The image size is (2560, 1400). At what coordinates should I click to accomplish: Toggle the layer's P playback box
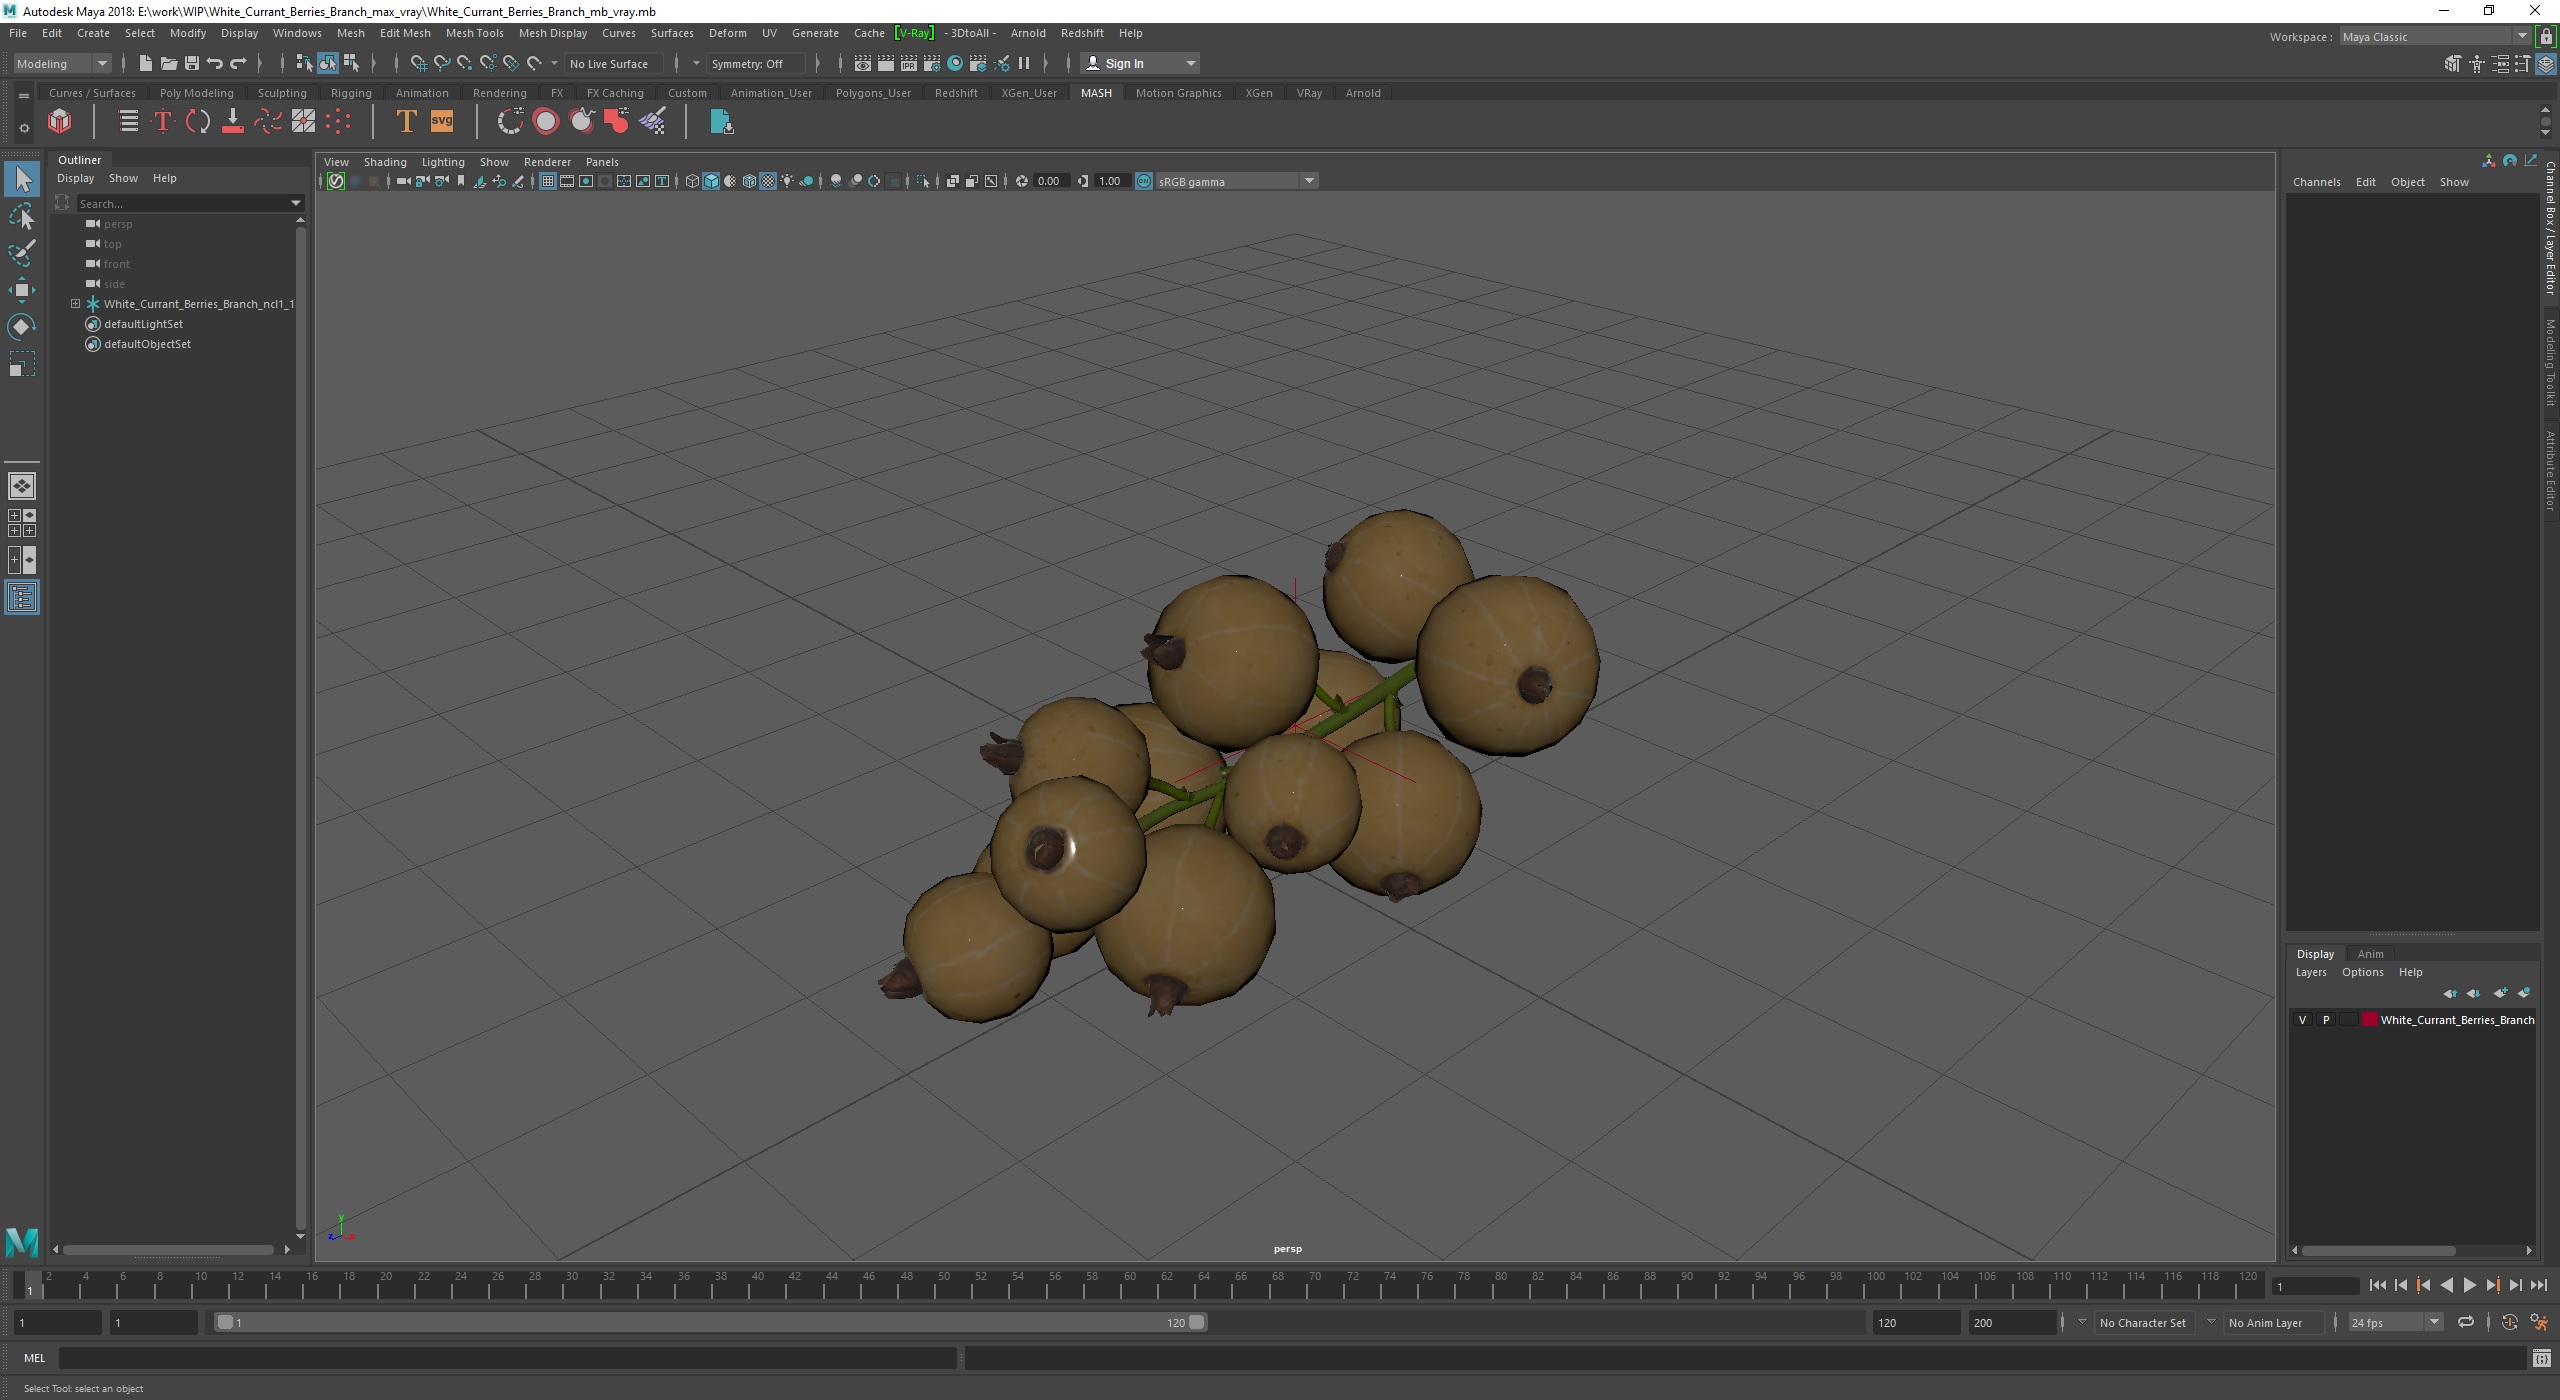click(2326, 1020)
